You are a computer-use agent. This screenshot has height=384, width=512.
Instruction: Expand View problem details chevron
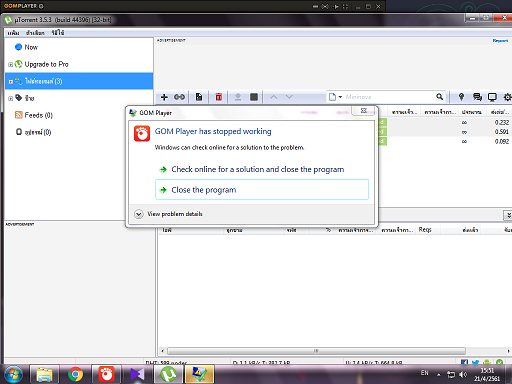139,214
